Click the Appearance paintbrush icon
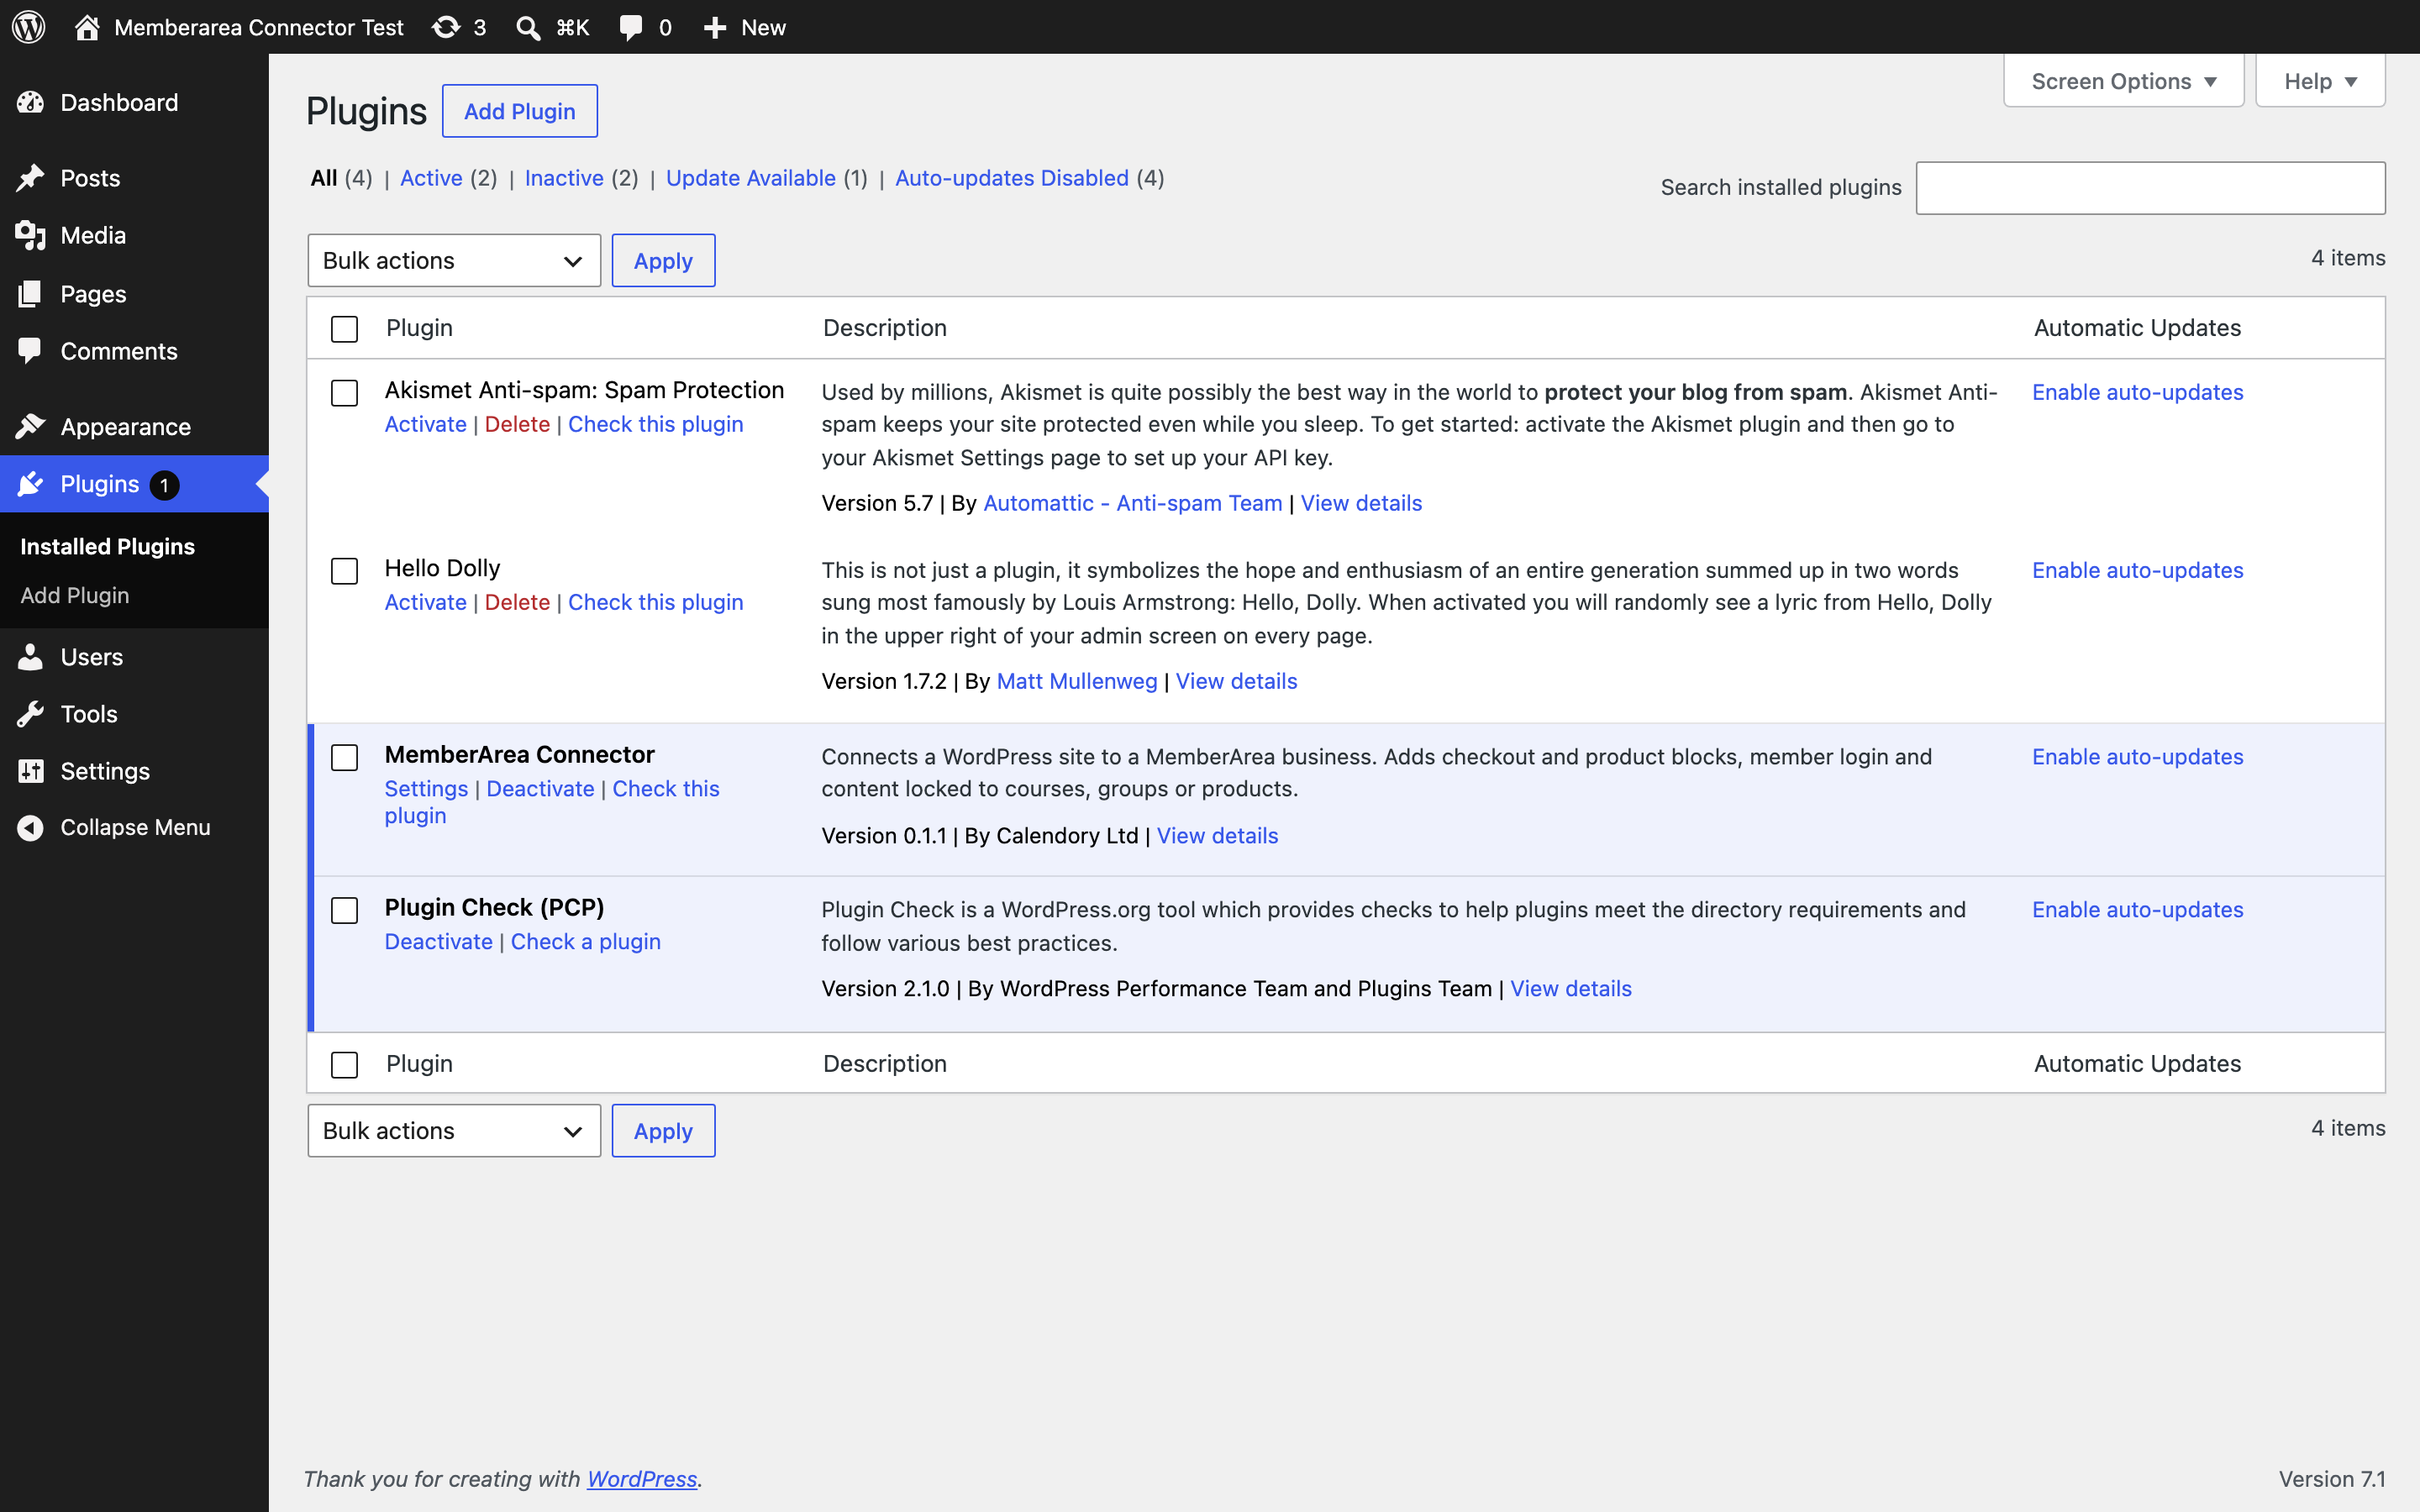Viewport: 2420px width, 1512px height. 30,427
